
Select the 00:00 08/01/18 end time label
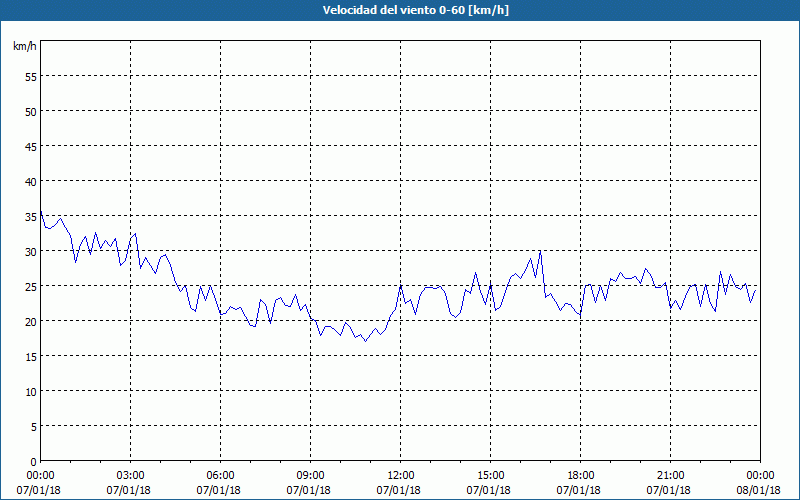tap(759, 483)
